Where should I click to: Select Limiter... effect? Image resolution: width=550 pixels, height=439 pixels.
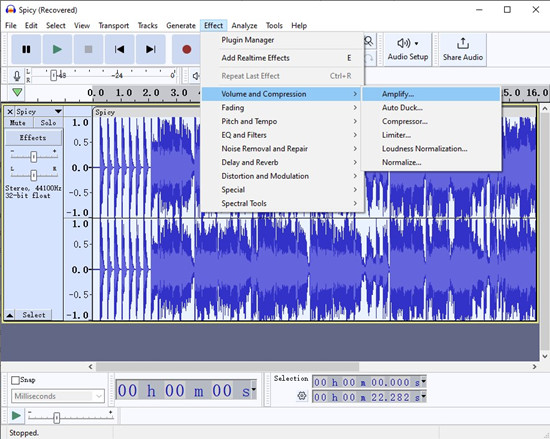[x=431, y=135]
